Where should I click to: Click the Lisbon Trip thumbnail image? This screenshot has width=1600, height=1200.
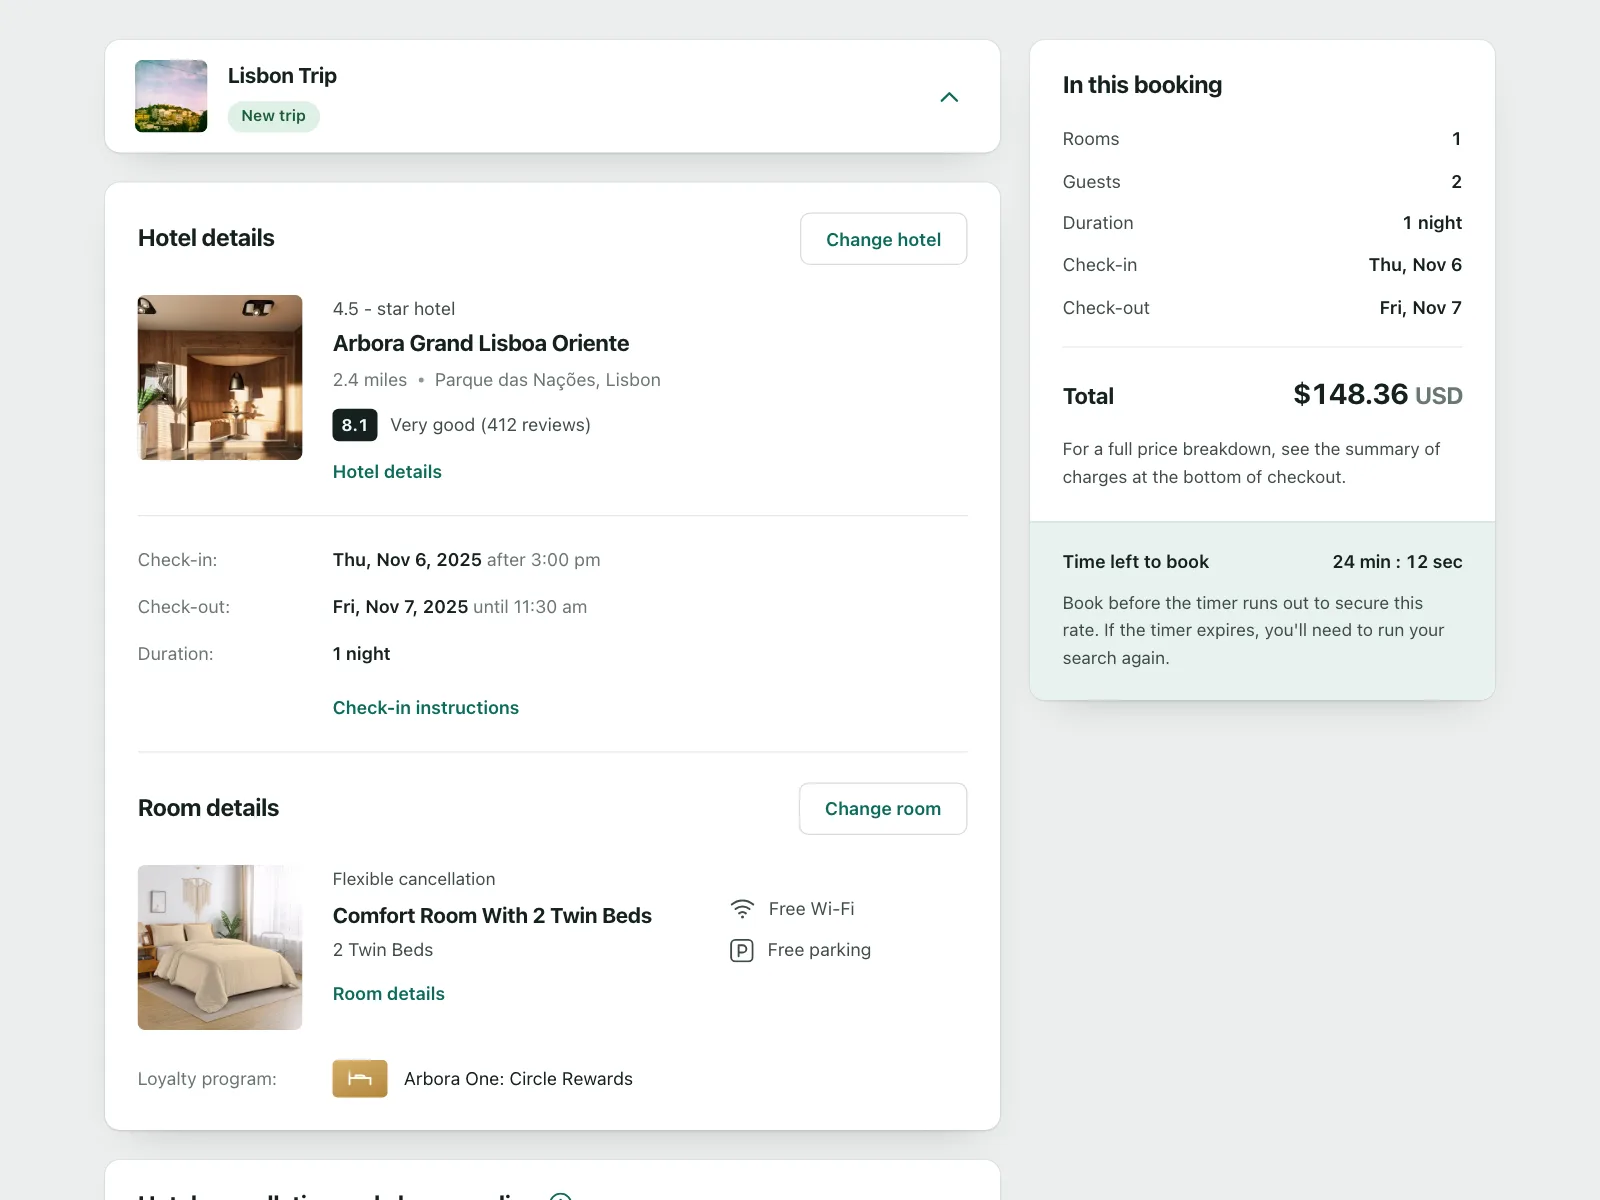[x=171, y=96]
